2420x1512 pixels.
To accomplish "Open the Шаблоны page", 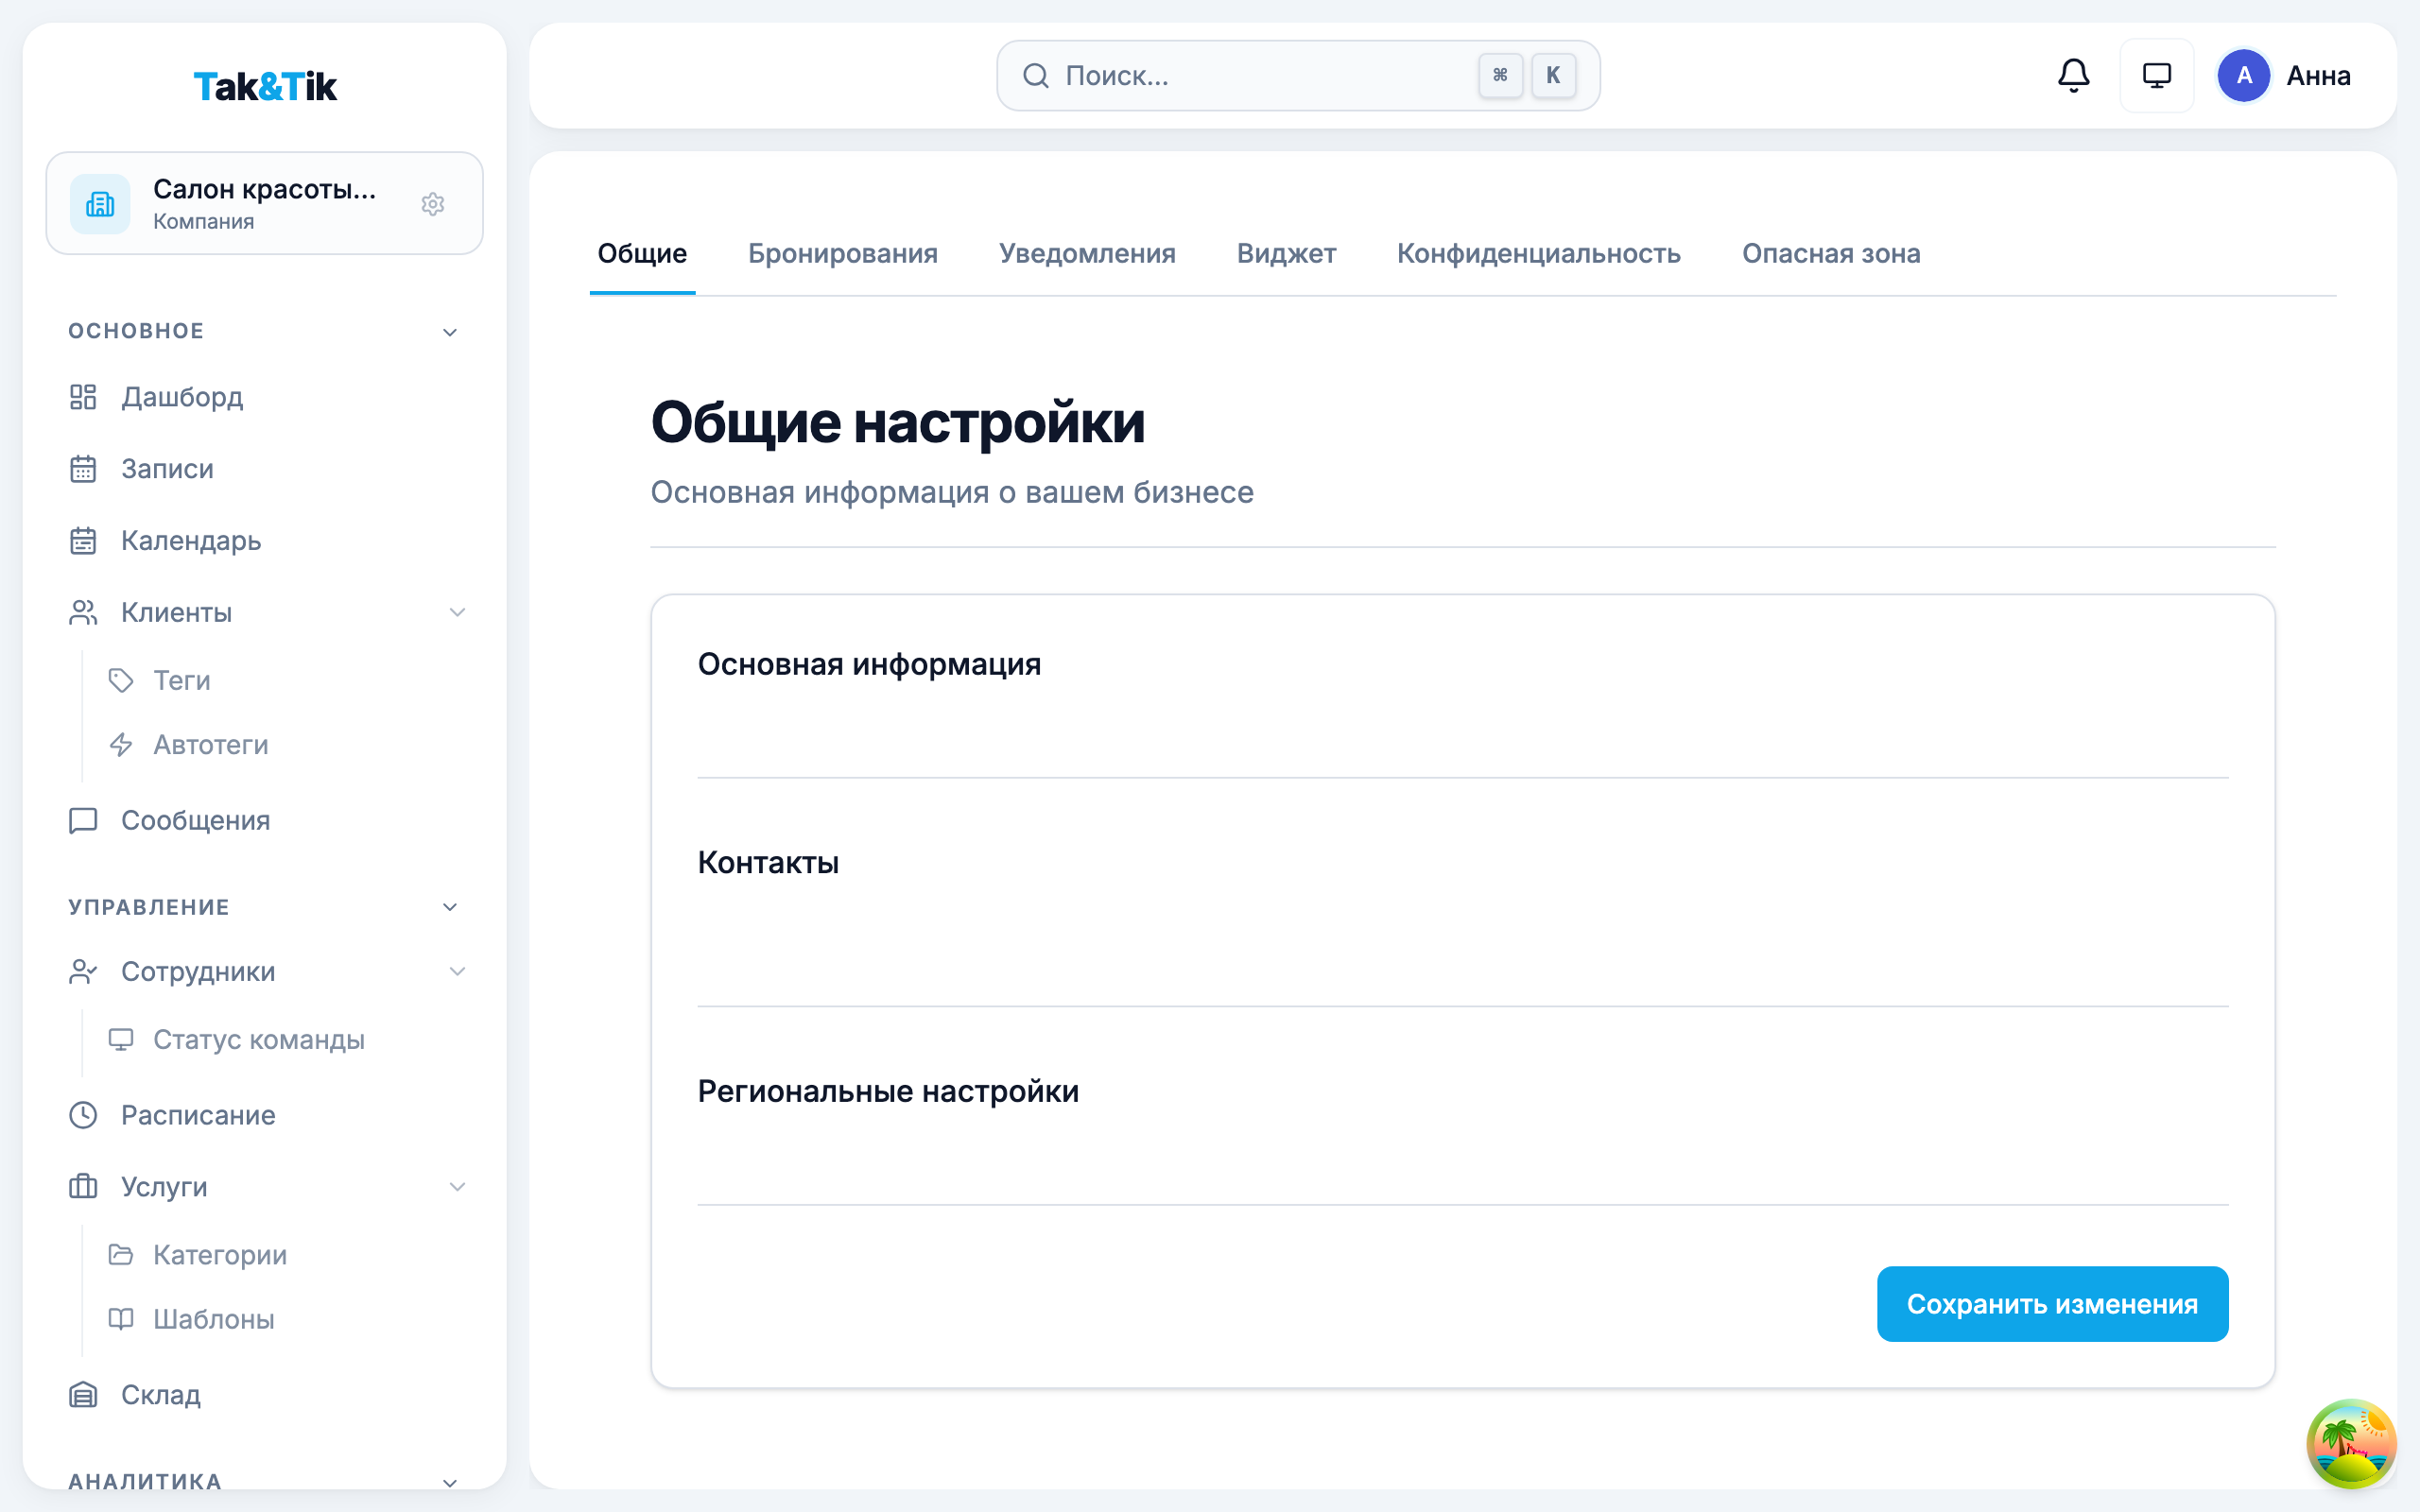I will pos(213,1319).
